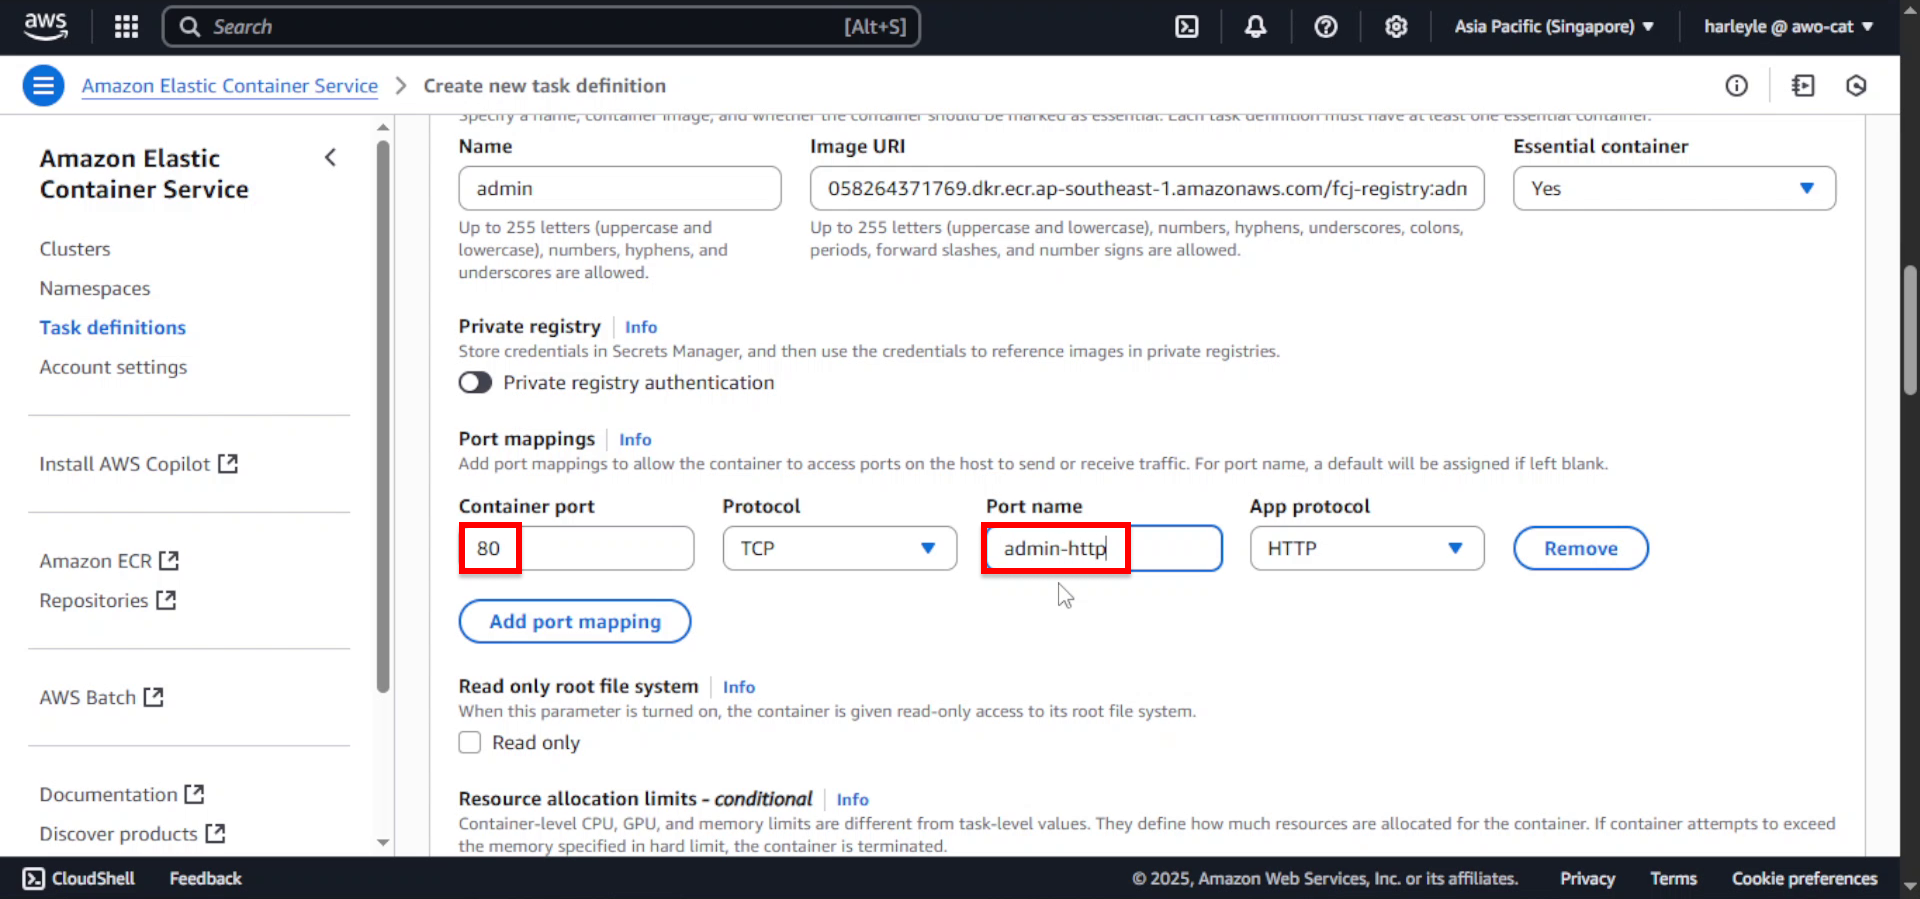Click the main page vertical scrollbar thumb
The image size is (1920, 899).
tap(1910, 330)
